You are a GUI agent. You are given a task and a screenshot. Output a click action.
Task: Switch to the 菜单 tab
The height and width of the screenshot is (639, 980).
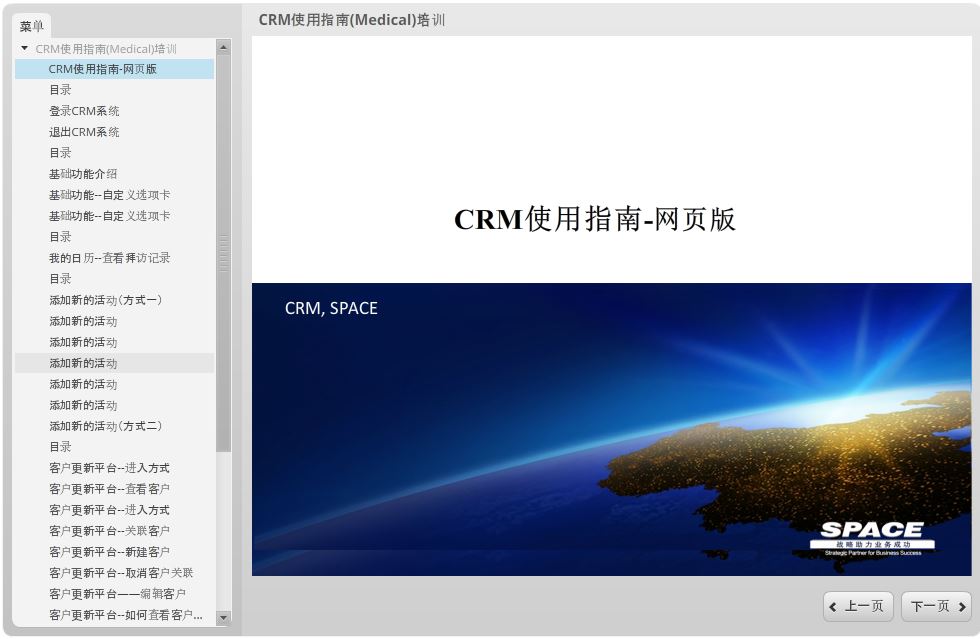[31, 26]
